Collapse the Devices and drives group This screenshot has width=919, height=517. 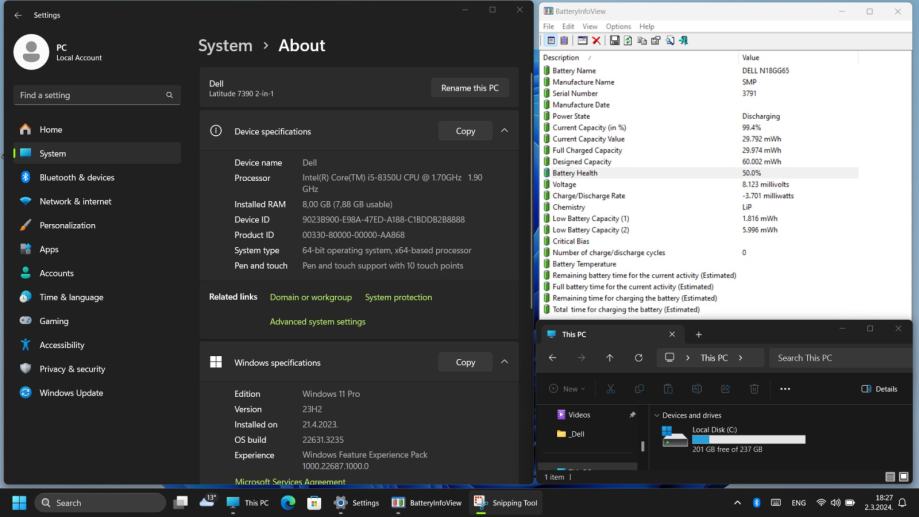point(656,415)
